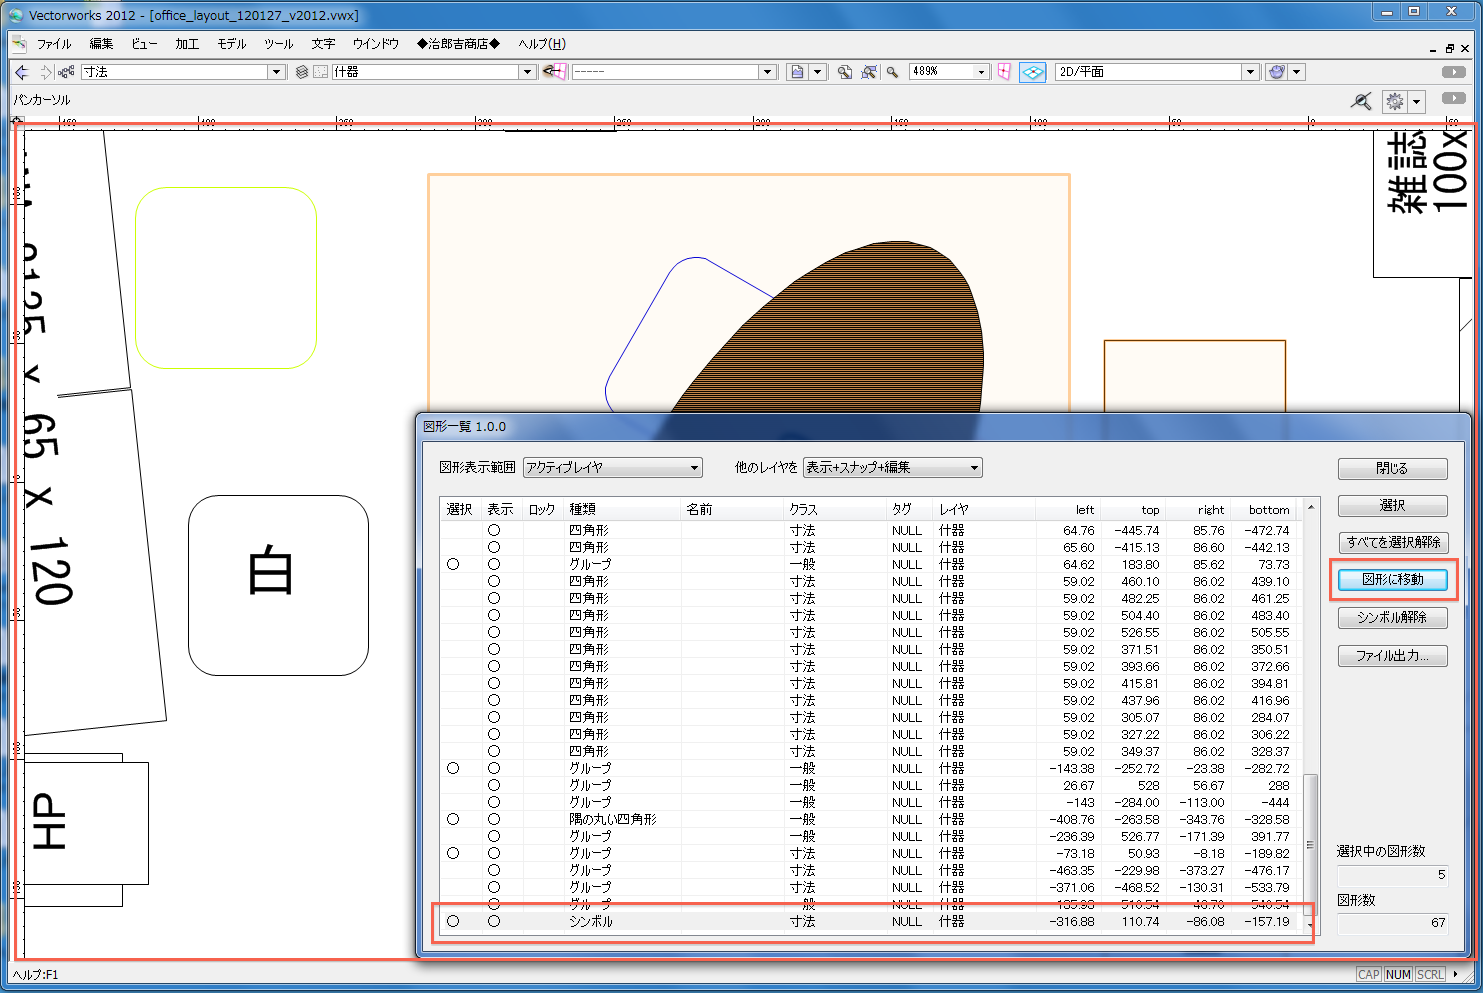Go to next view arrow
1483x993 pixels.
point(45,72)
